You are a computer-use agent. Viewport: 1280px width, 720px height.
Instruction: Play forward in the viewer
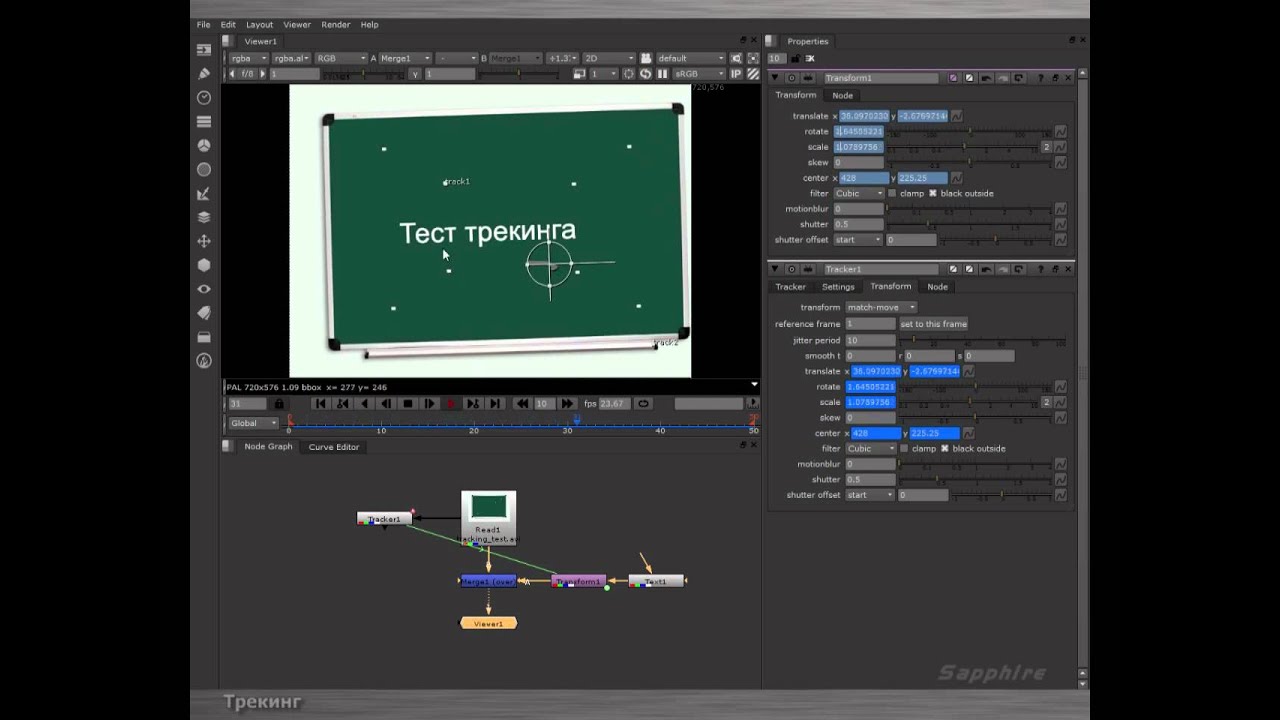pos(429,403)
